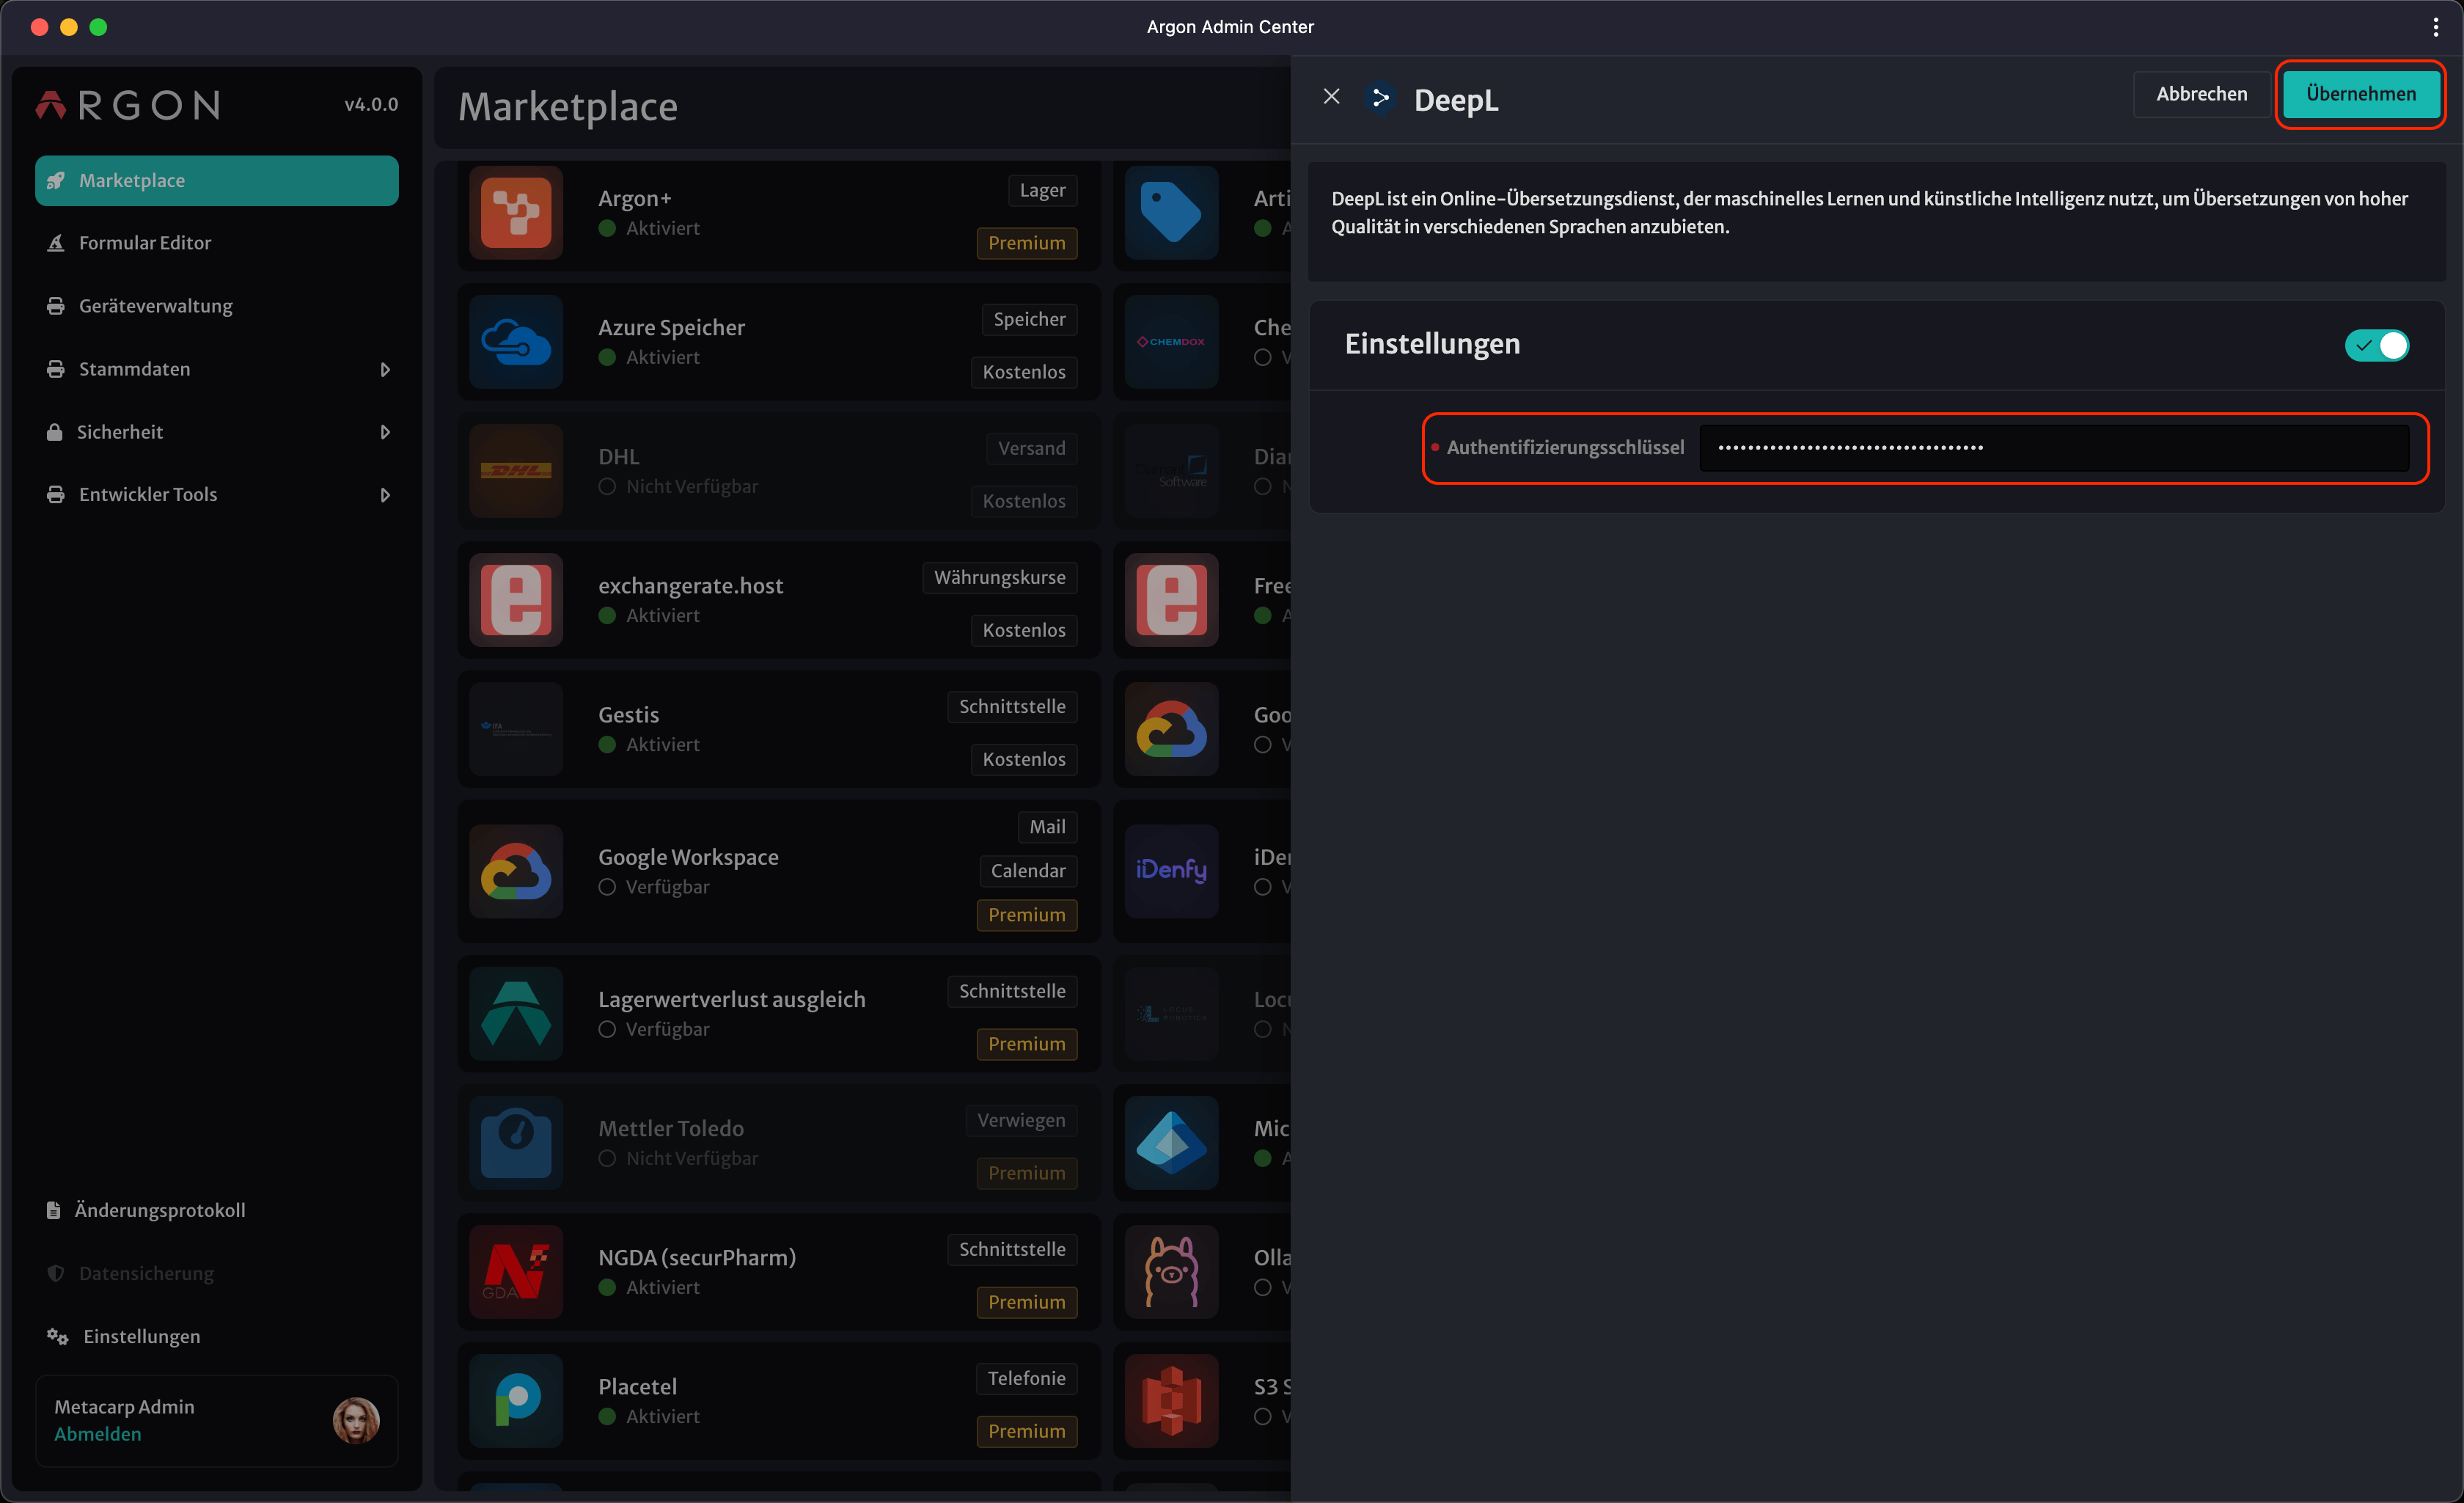The width and height of the screenshot is (2464, 1503).
Task: Open the Placetel app icon
Action: 516,1400
